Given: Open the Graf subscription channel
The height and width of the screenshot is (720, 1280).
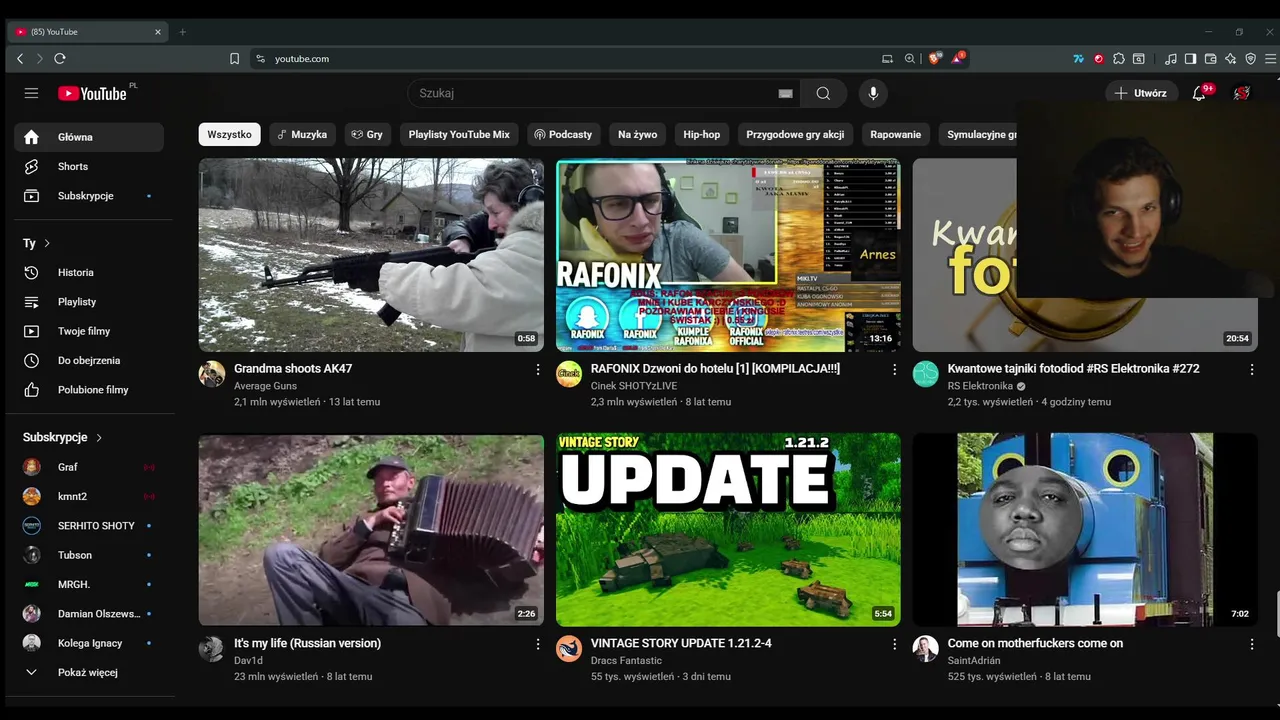Looking at the screenshot, I should click(89, 467).
